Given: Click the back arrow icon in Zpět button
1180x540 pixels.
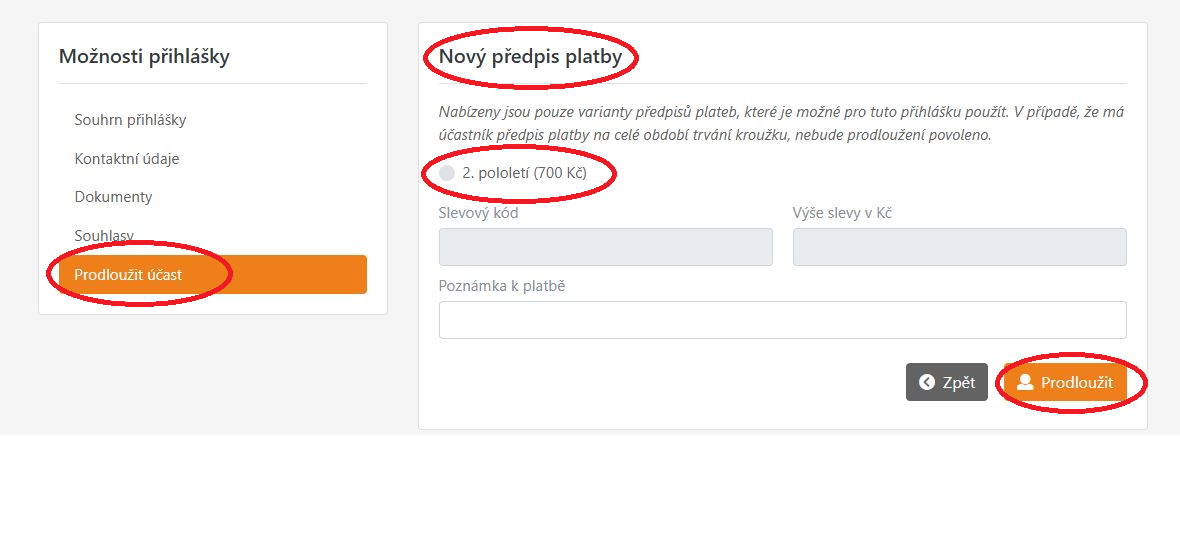Looking at the screenshot, I should click(927, 382).
